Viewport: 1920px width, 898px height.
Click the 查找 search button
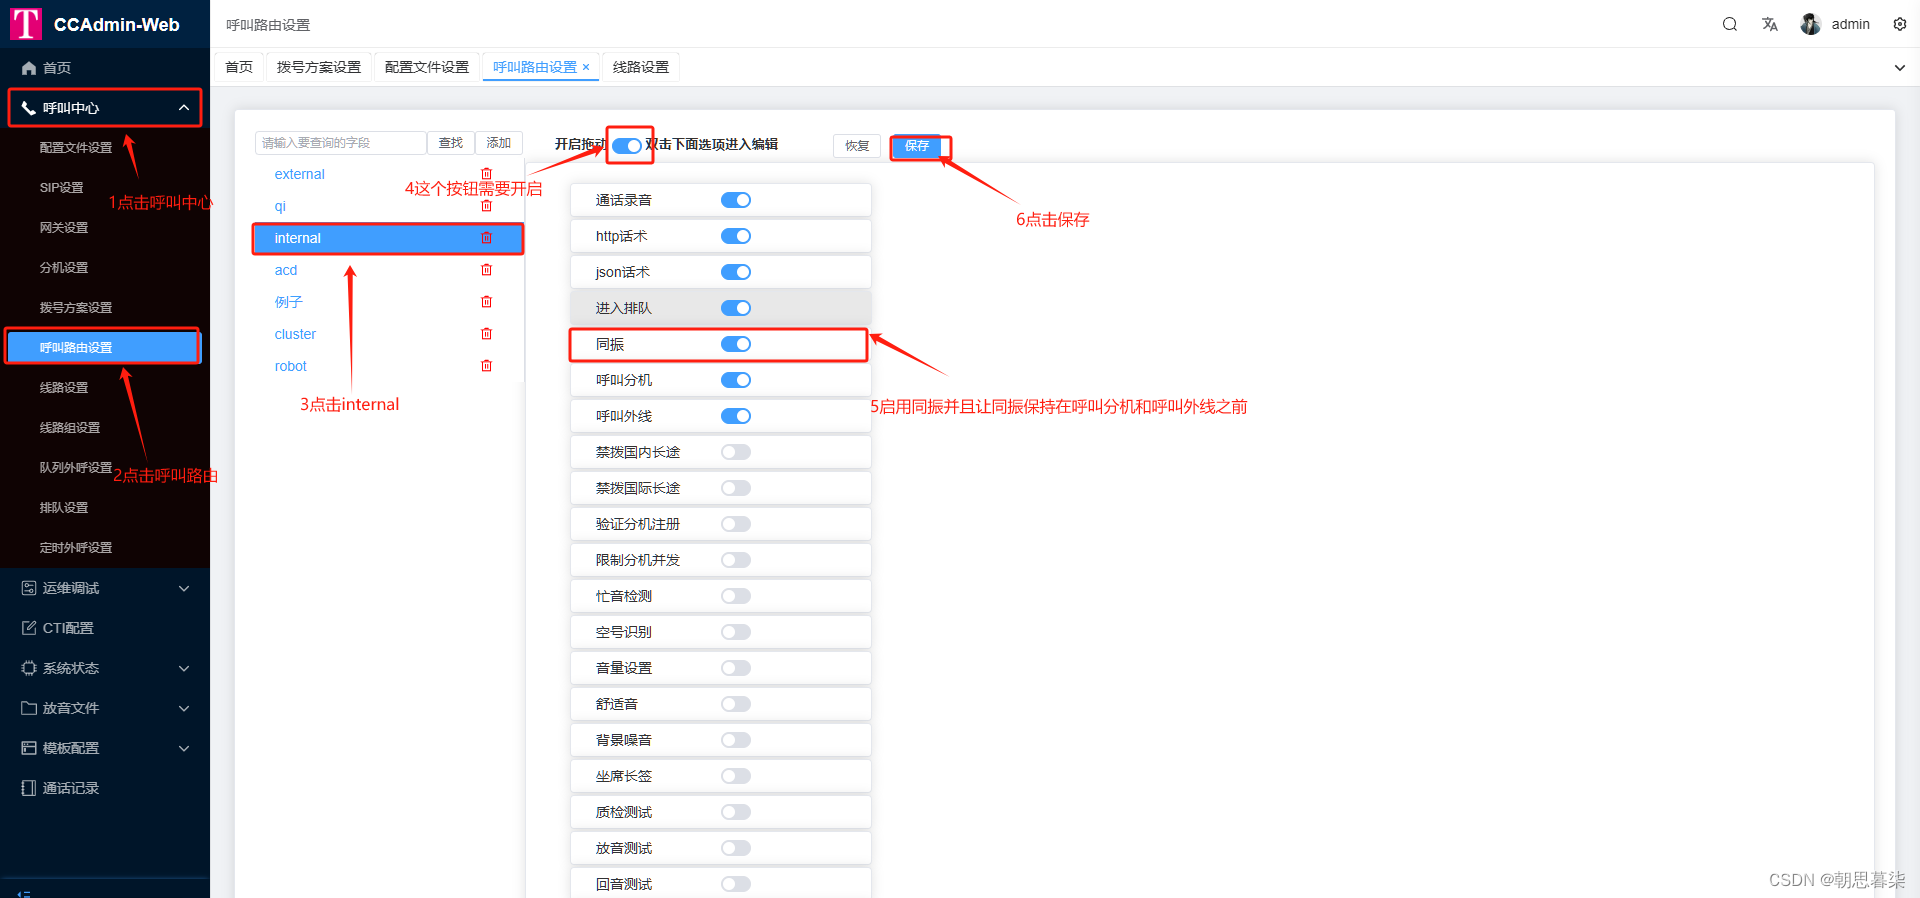[451, 143]
